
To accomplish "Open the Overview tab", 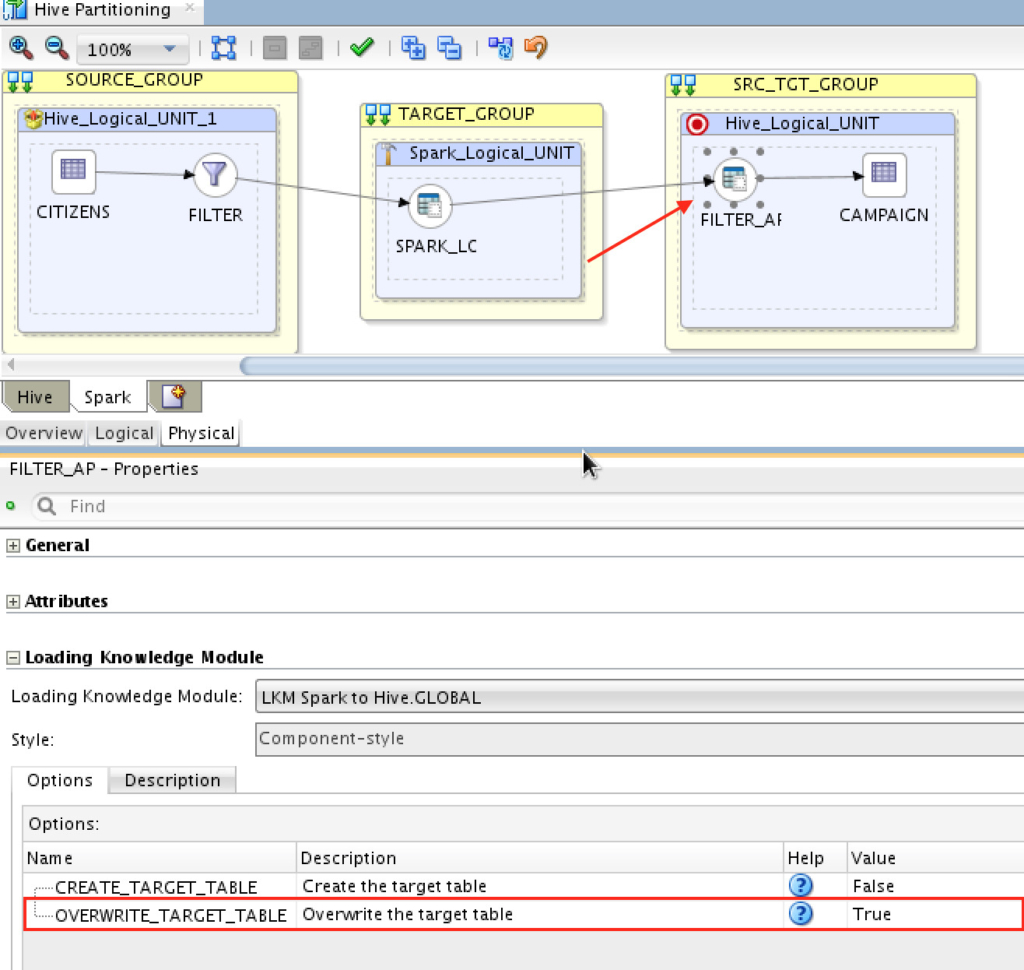I will (44, 433).
